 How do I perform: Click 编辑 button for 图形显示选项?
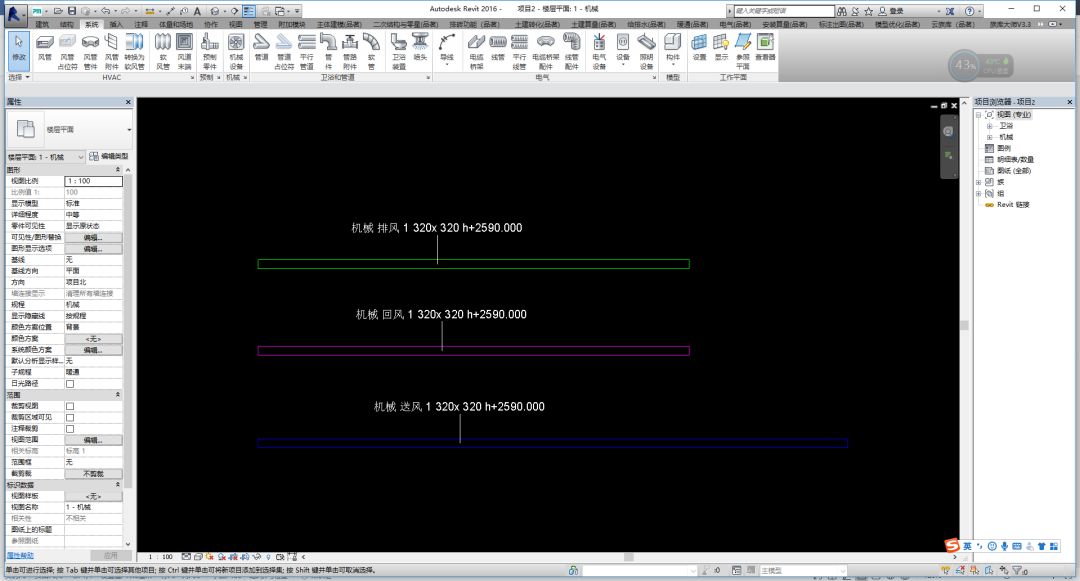(x=93, y=249)
